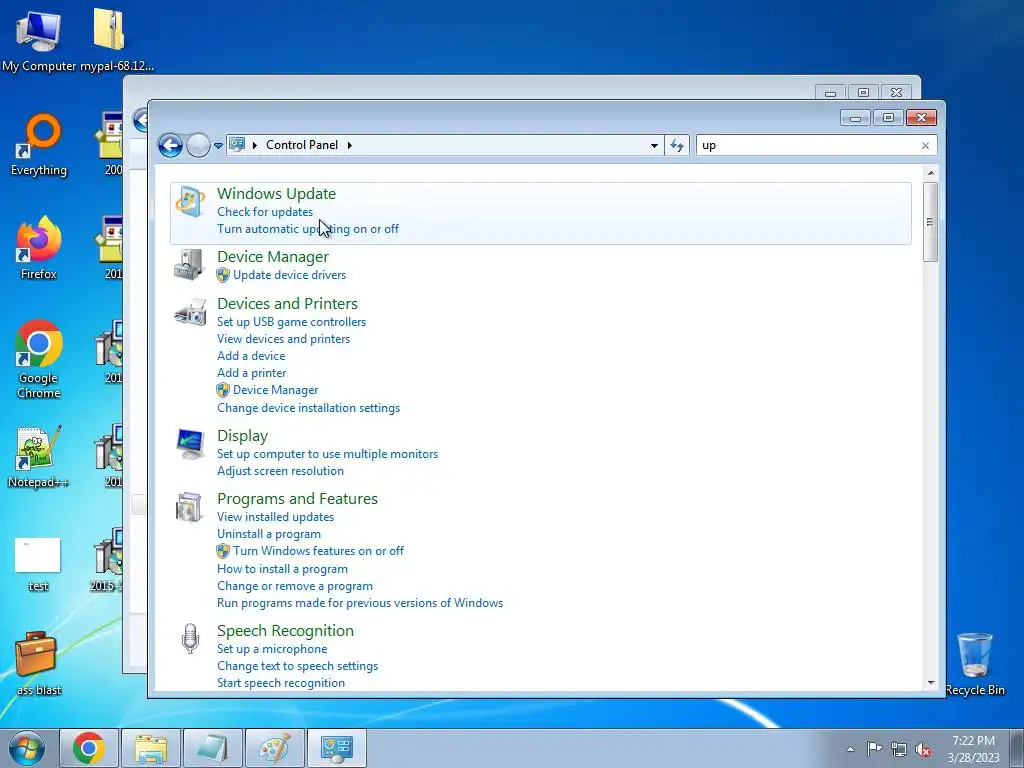Click Change text to speech settings

[x=297, y=665]
